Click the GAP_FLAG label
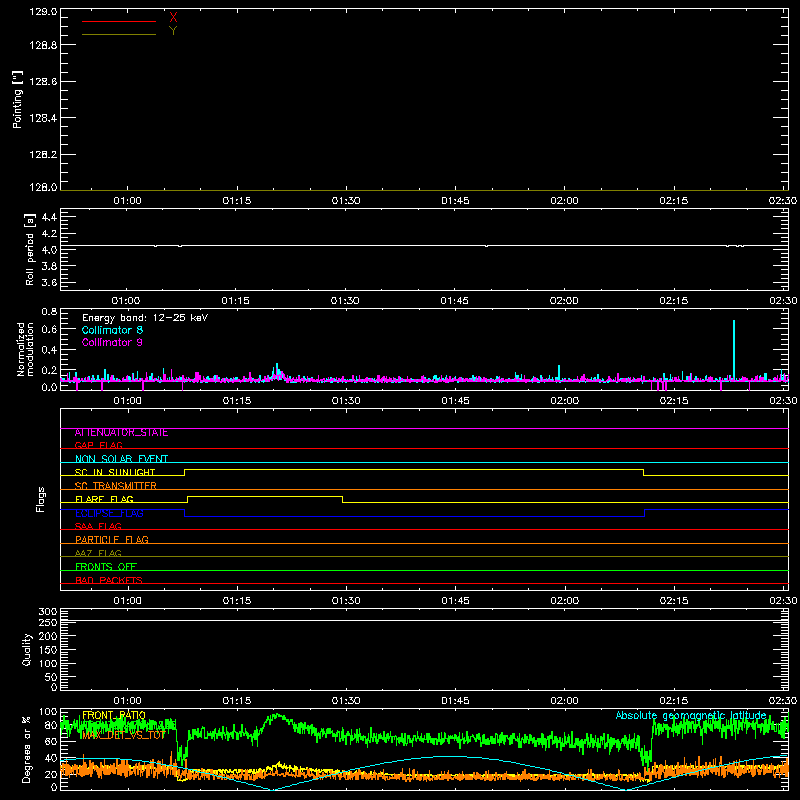800x800 pixels. click(x=98, y=445)
